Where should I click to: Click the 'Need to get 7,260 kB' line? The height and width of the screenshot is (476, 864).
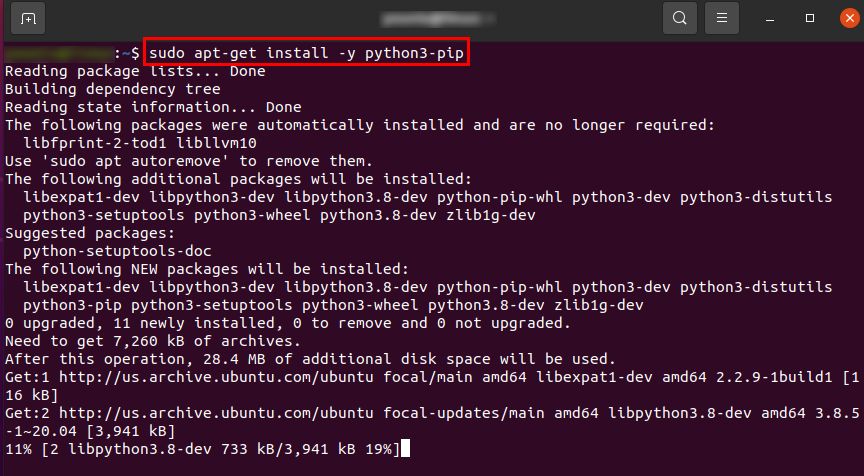[153, 341]
